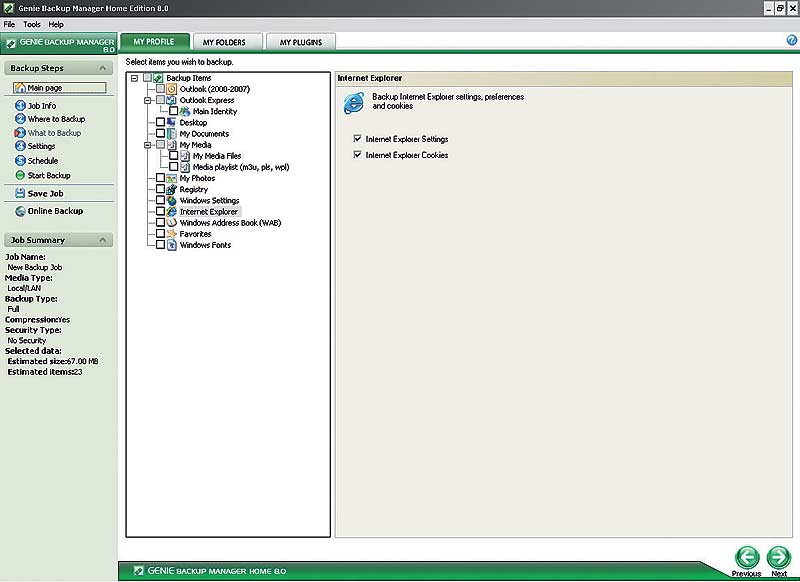This screenshot has width=800, height=582.
Task: Click the What to Backup step icon
Action: click(20, 133)
